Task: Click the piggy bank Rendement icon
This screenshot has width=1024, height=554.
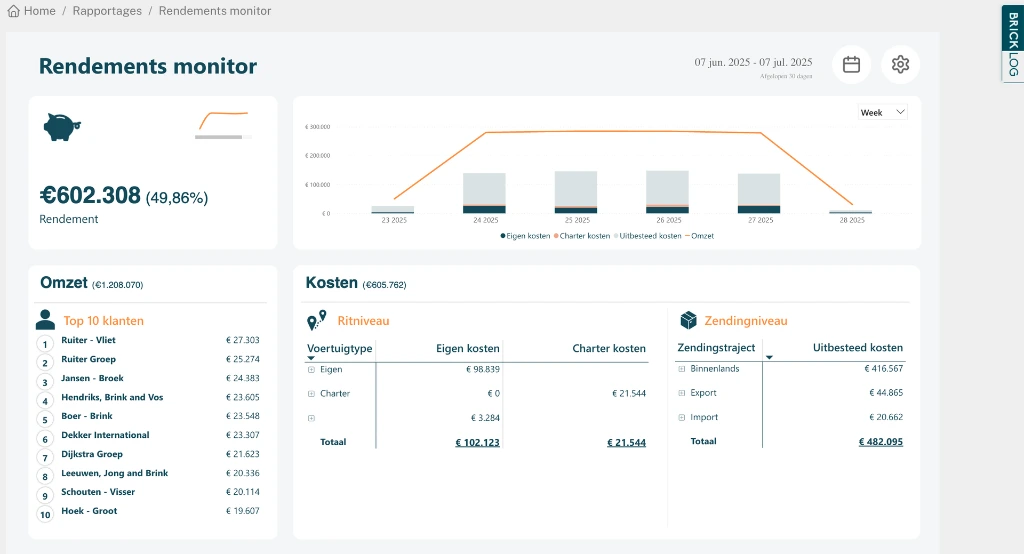Action: click(61, 127)
